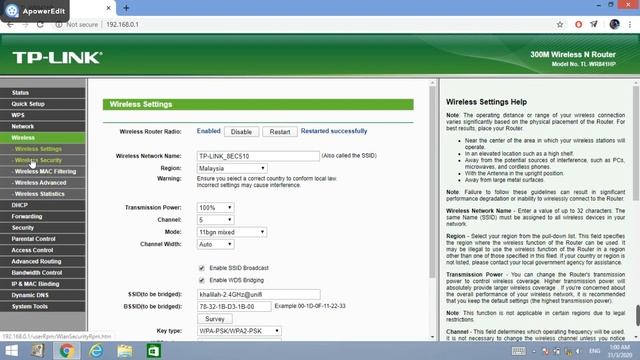Viewport: 640px width, 360px height.
Task: Open the Mode dropdown
Action: click(232, 232)
